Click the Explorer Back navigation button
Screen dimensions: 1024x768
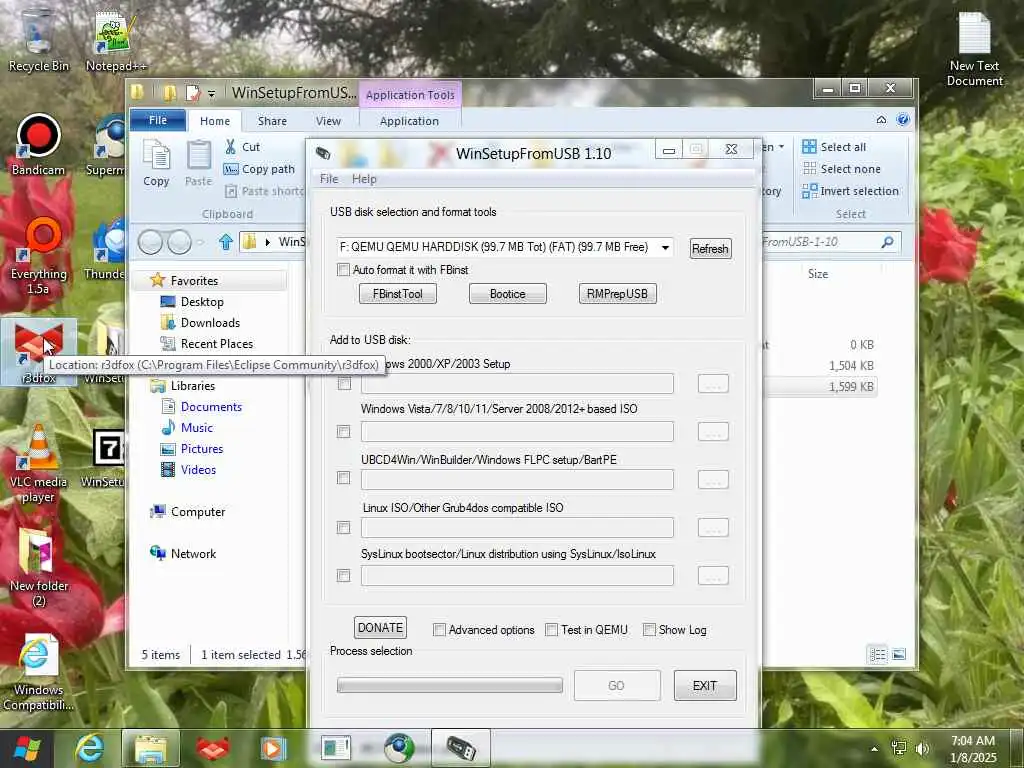point(150,242)
